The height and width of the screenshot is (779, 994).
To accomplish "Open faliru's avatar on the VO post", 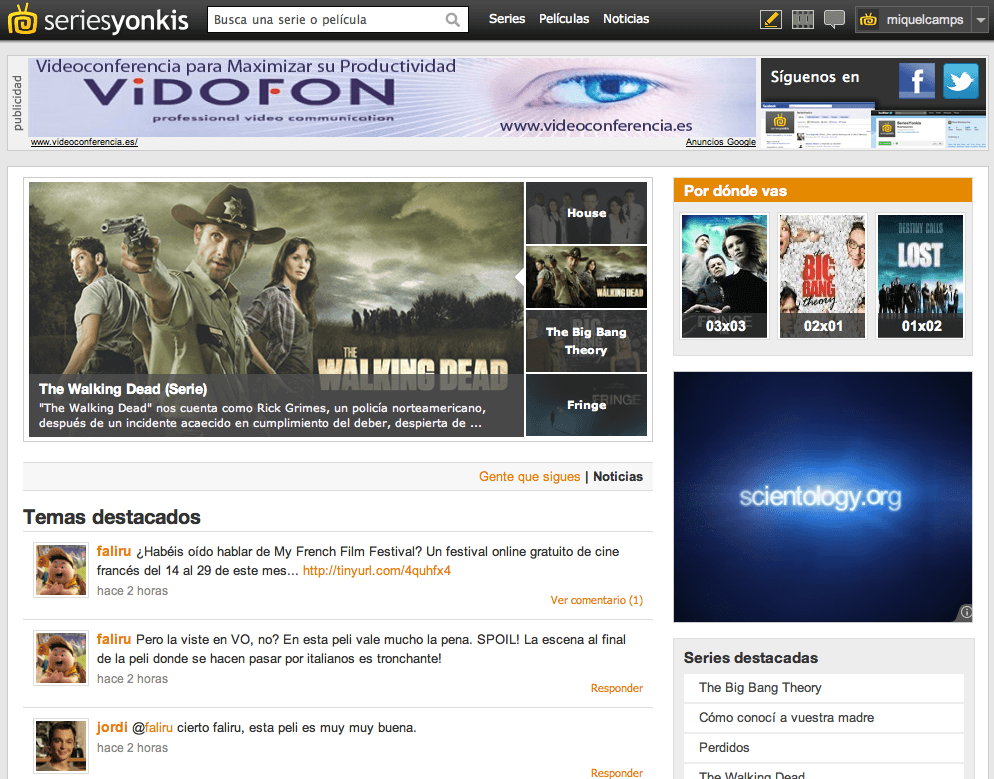I will pyautogui.click(x=61, y=658).
